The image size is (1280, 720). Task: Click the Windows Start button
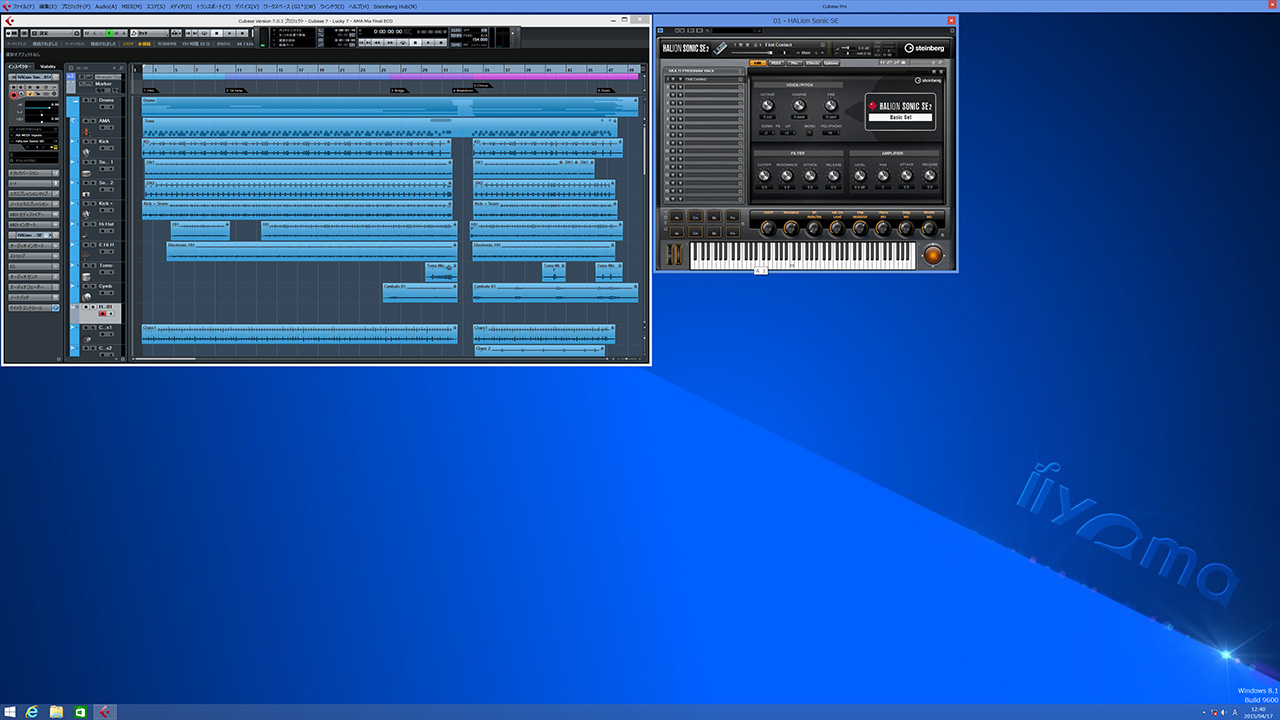tap(11, 711)
